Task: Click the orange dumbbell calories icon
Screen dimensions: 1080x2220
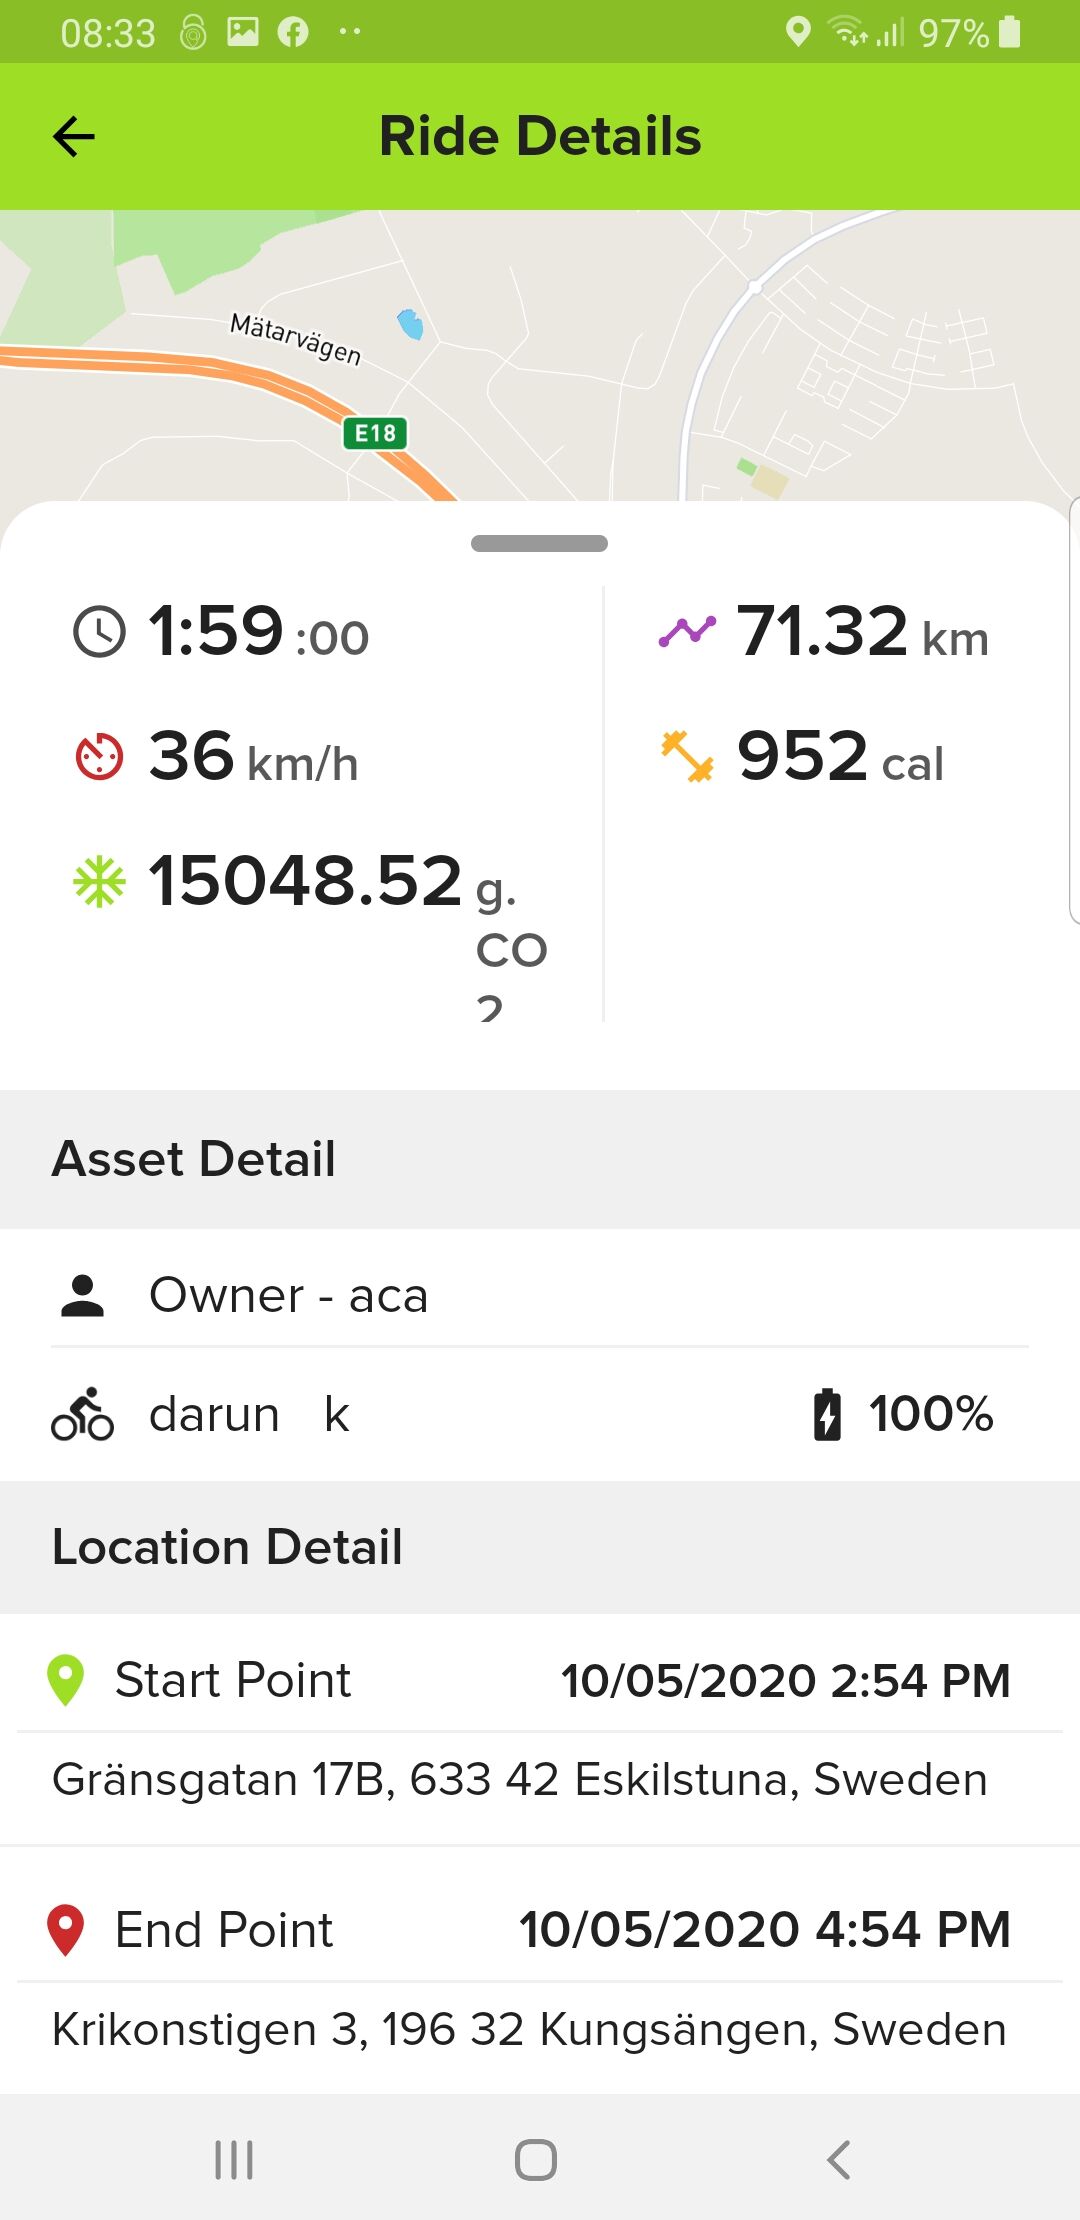Action: tap(688, 757)
